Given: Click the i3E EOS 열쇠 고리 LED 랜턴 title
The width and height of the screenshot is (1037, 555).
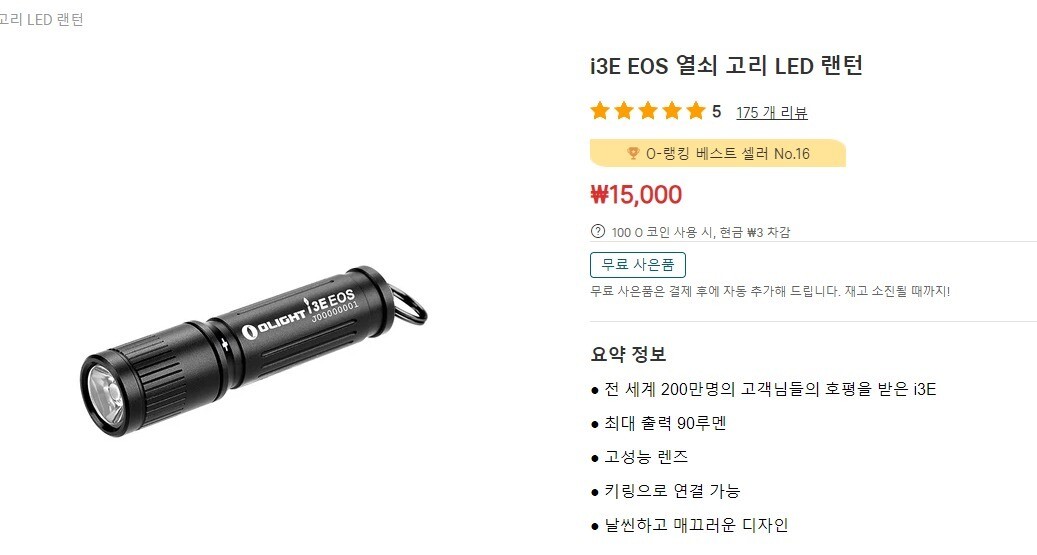Looking at the screenshot, I should (x=726, y=65).
